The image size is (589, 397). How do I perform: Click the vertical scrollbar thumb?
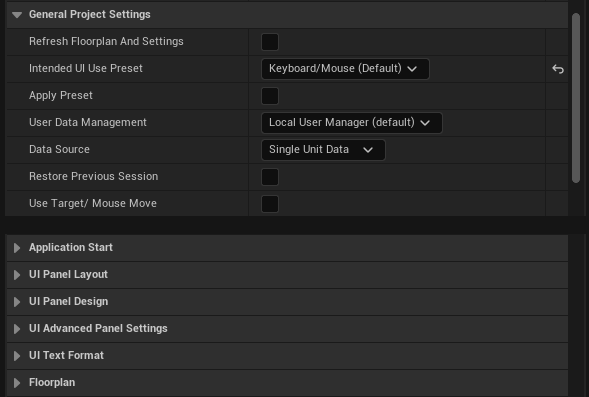click(576, 98)
